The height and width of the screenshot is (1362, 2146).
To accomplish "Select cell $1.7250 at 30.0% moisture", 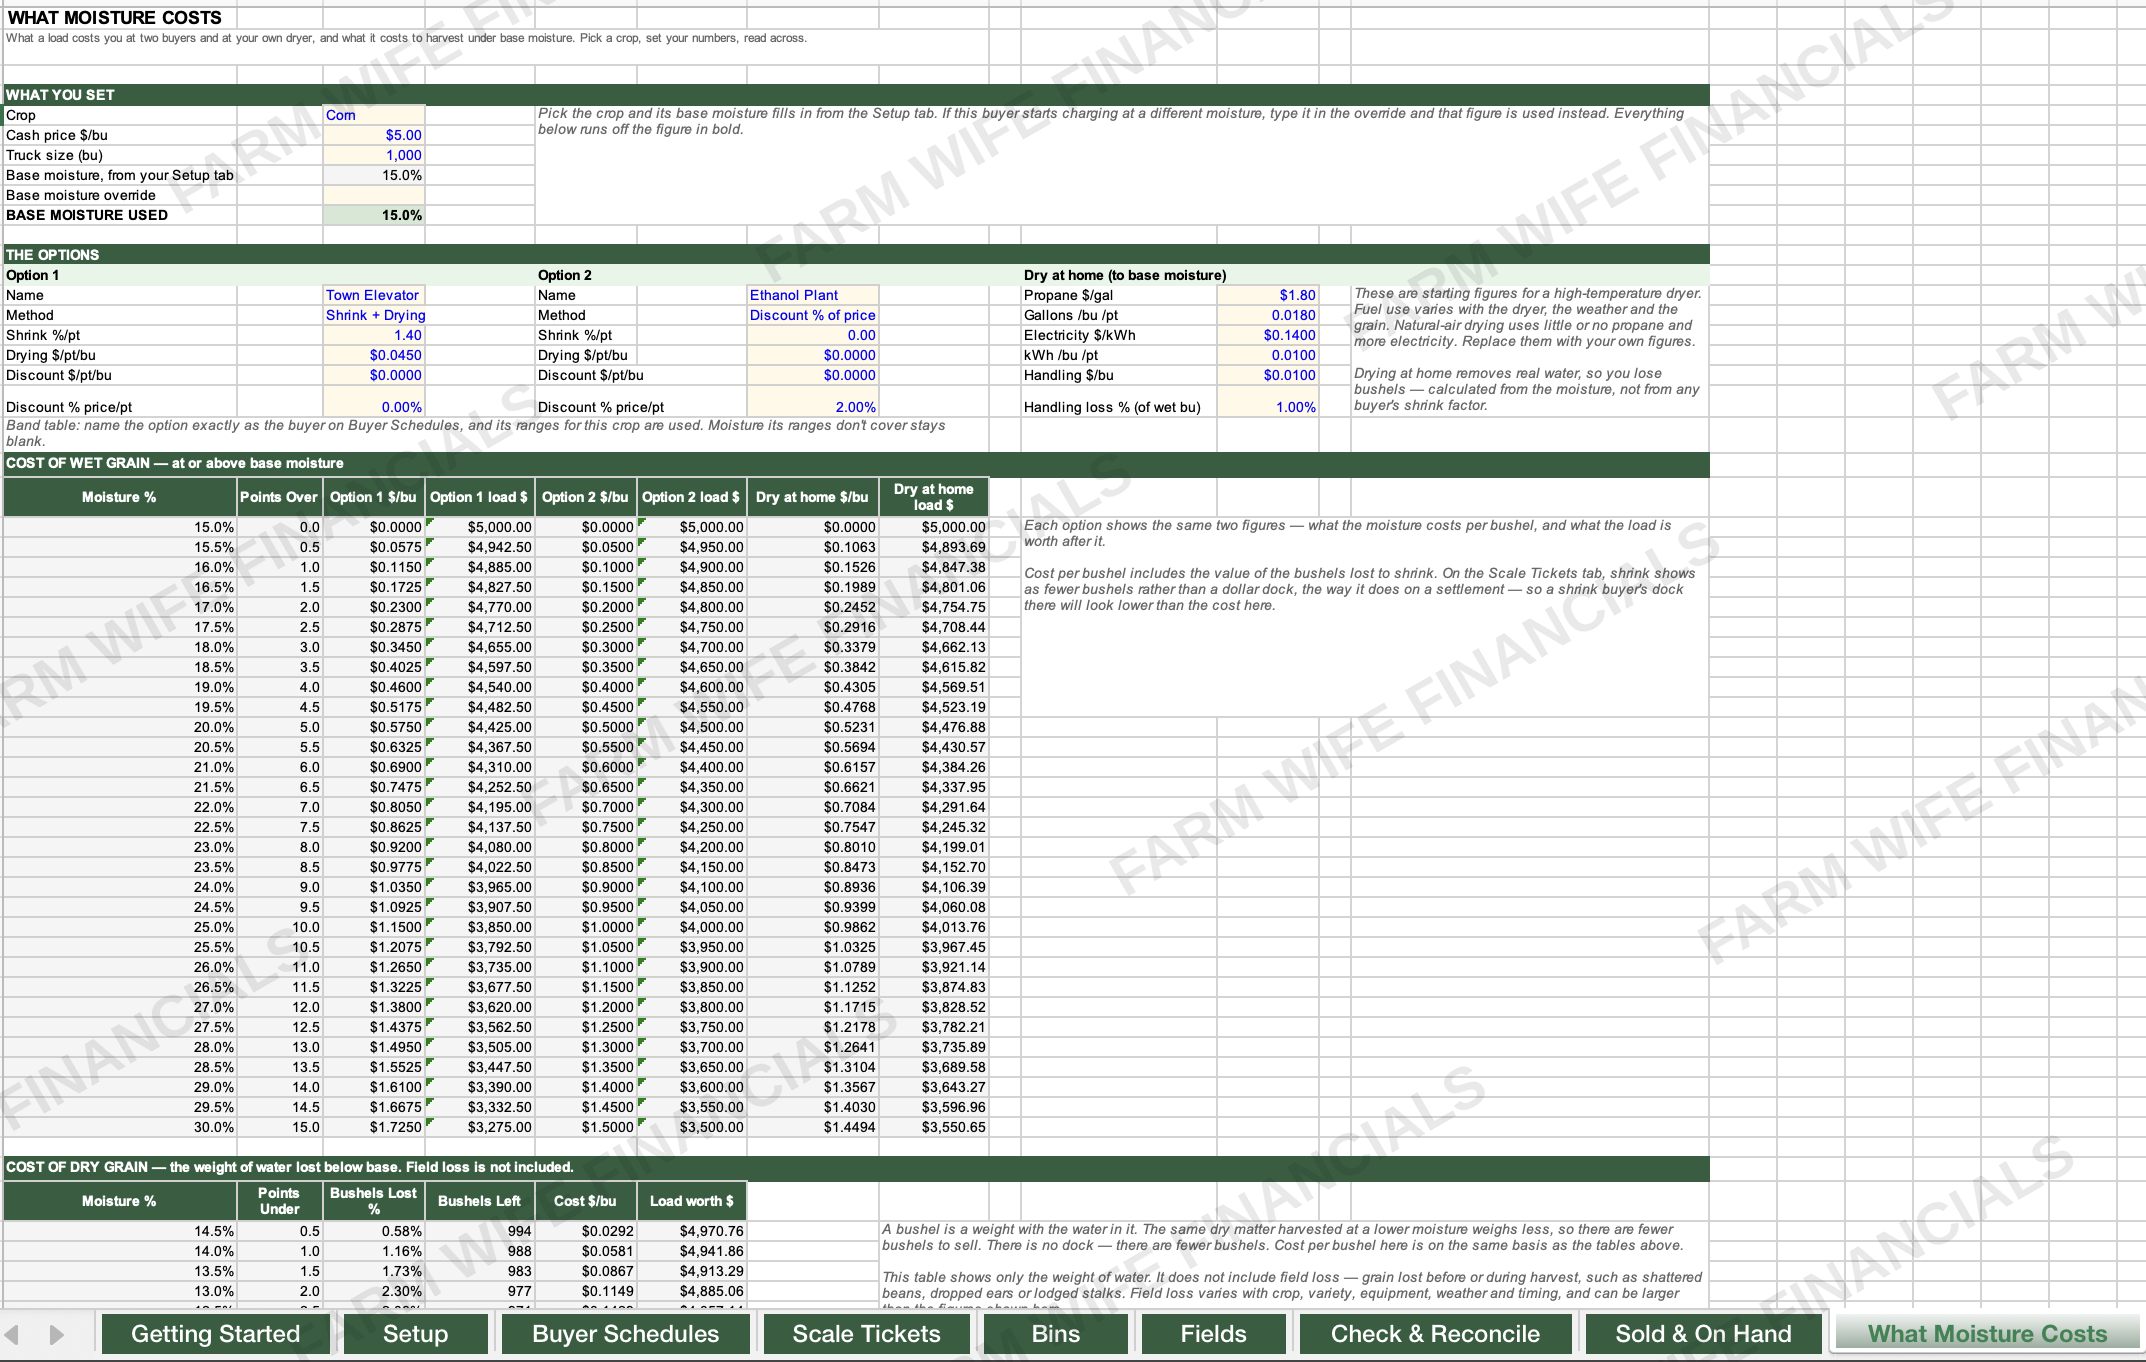I will 374,1127.
